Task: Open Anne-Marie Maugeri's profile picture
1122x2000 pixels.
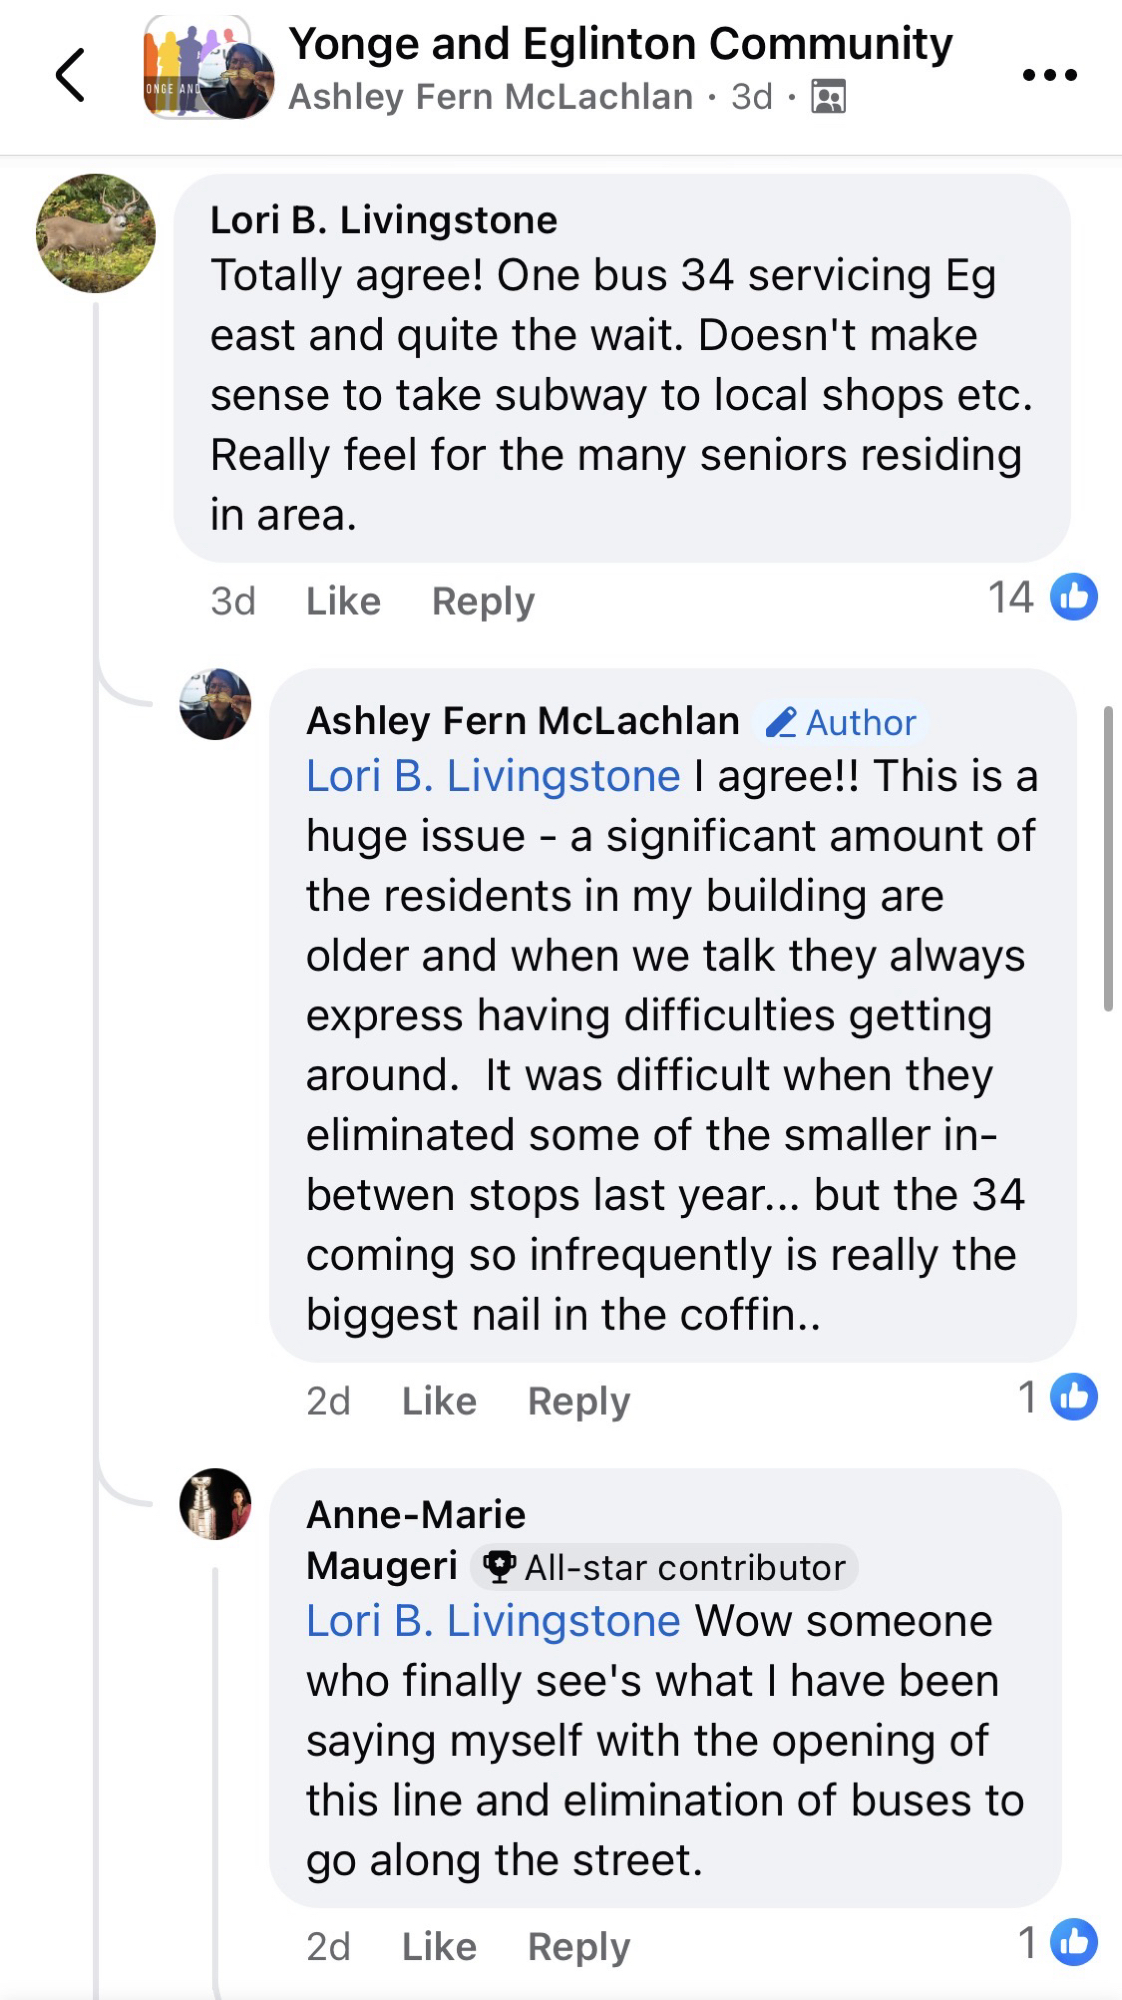Action: 215,1504
